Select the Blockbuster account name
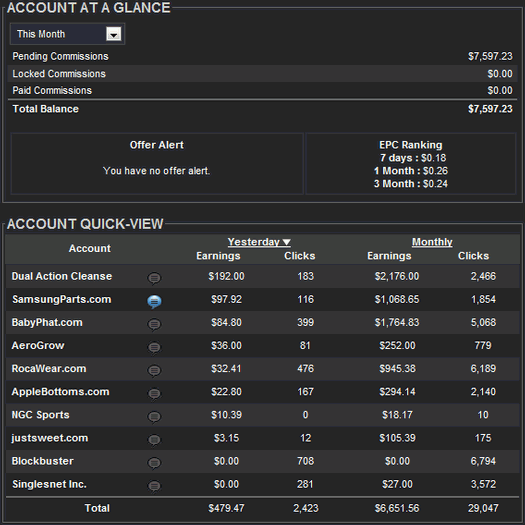 (x=43, y=461)
